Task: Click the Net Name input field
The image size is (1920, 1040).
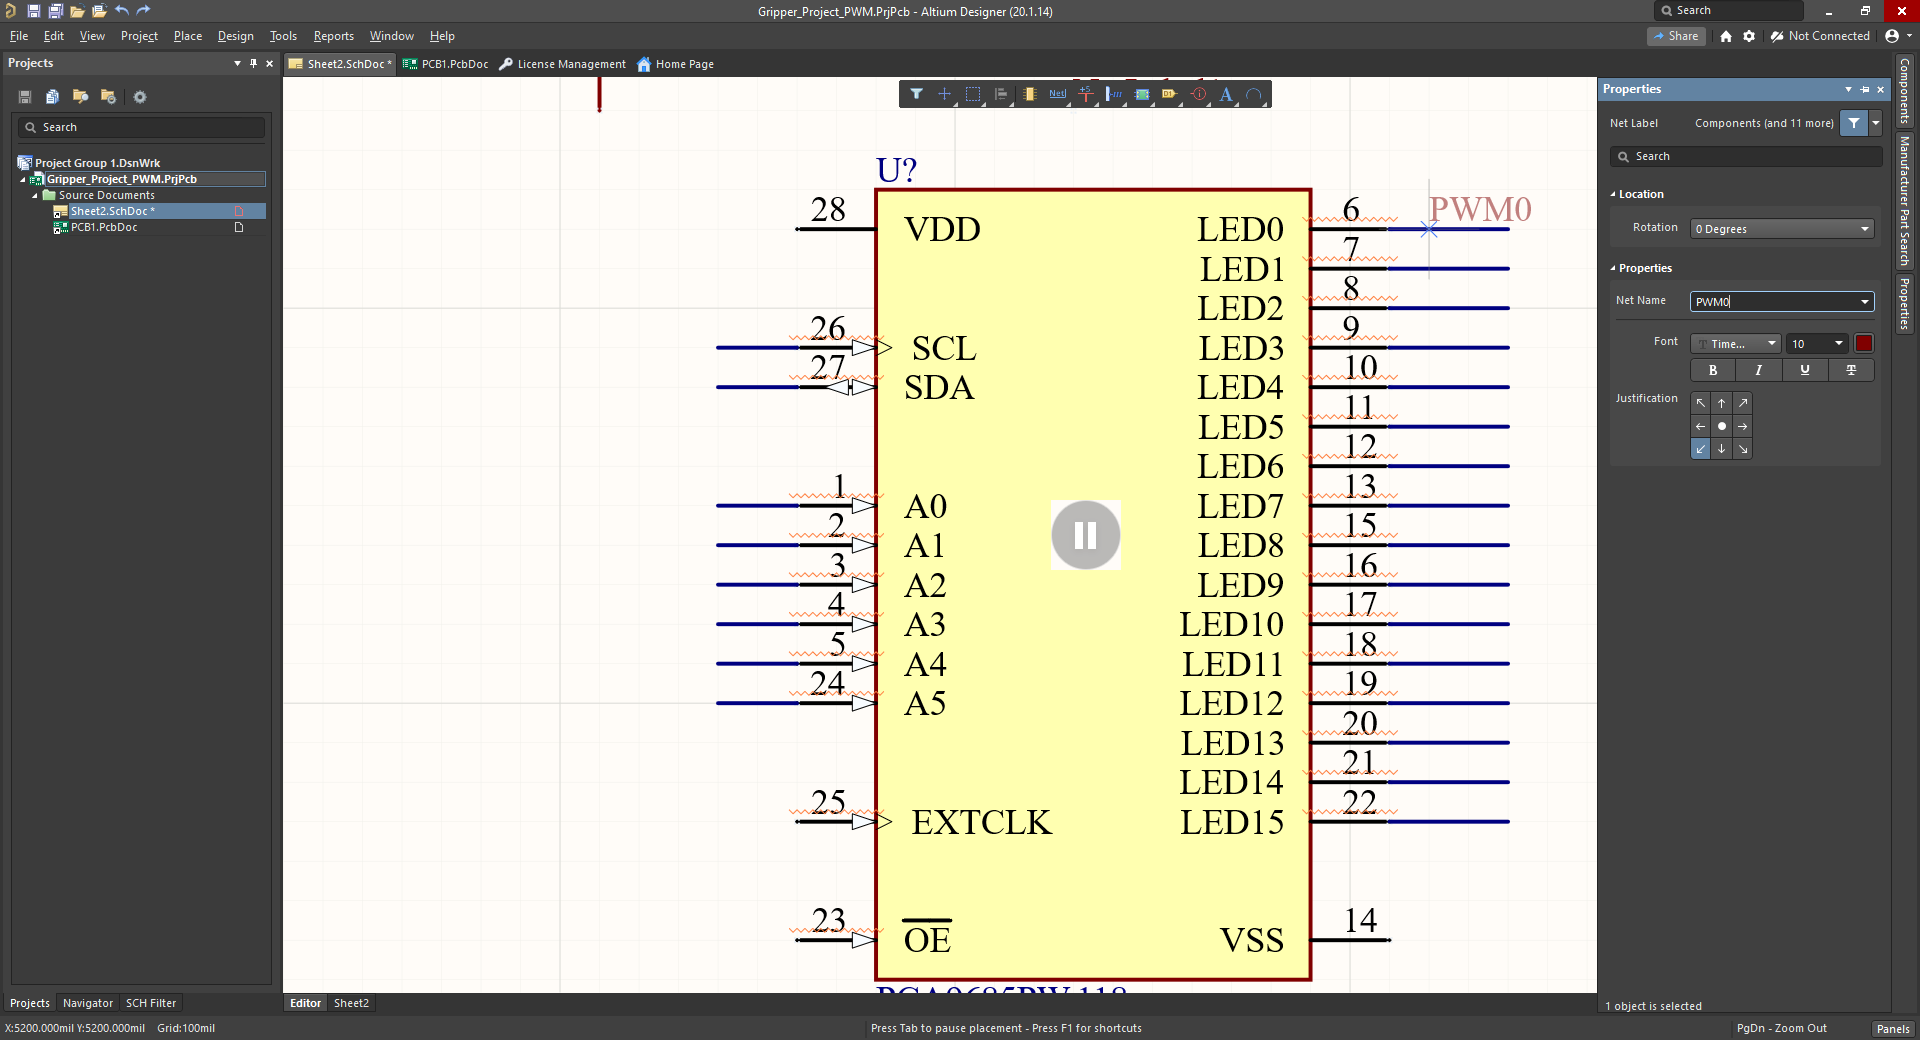Action: (1773, 302)
